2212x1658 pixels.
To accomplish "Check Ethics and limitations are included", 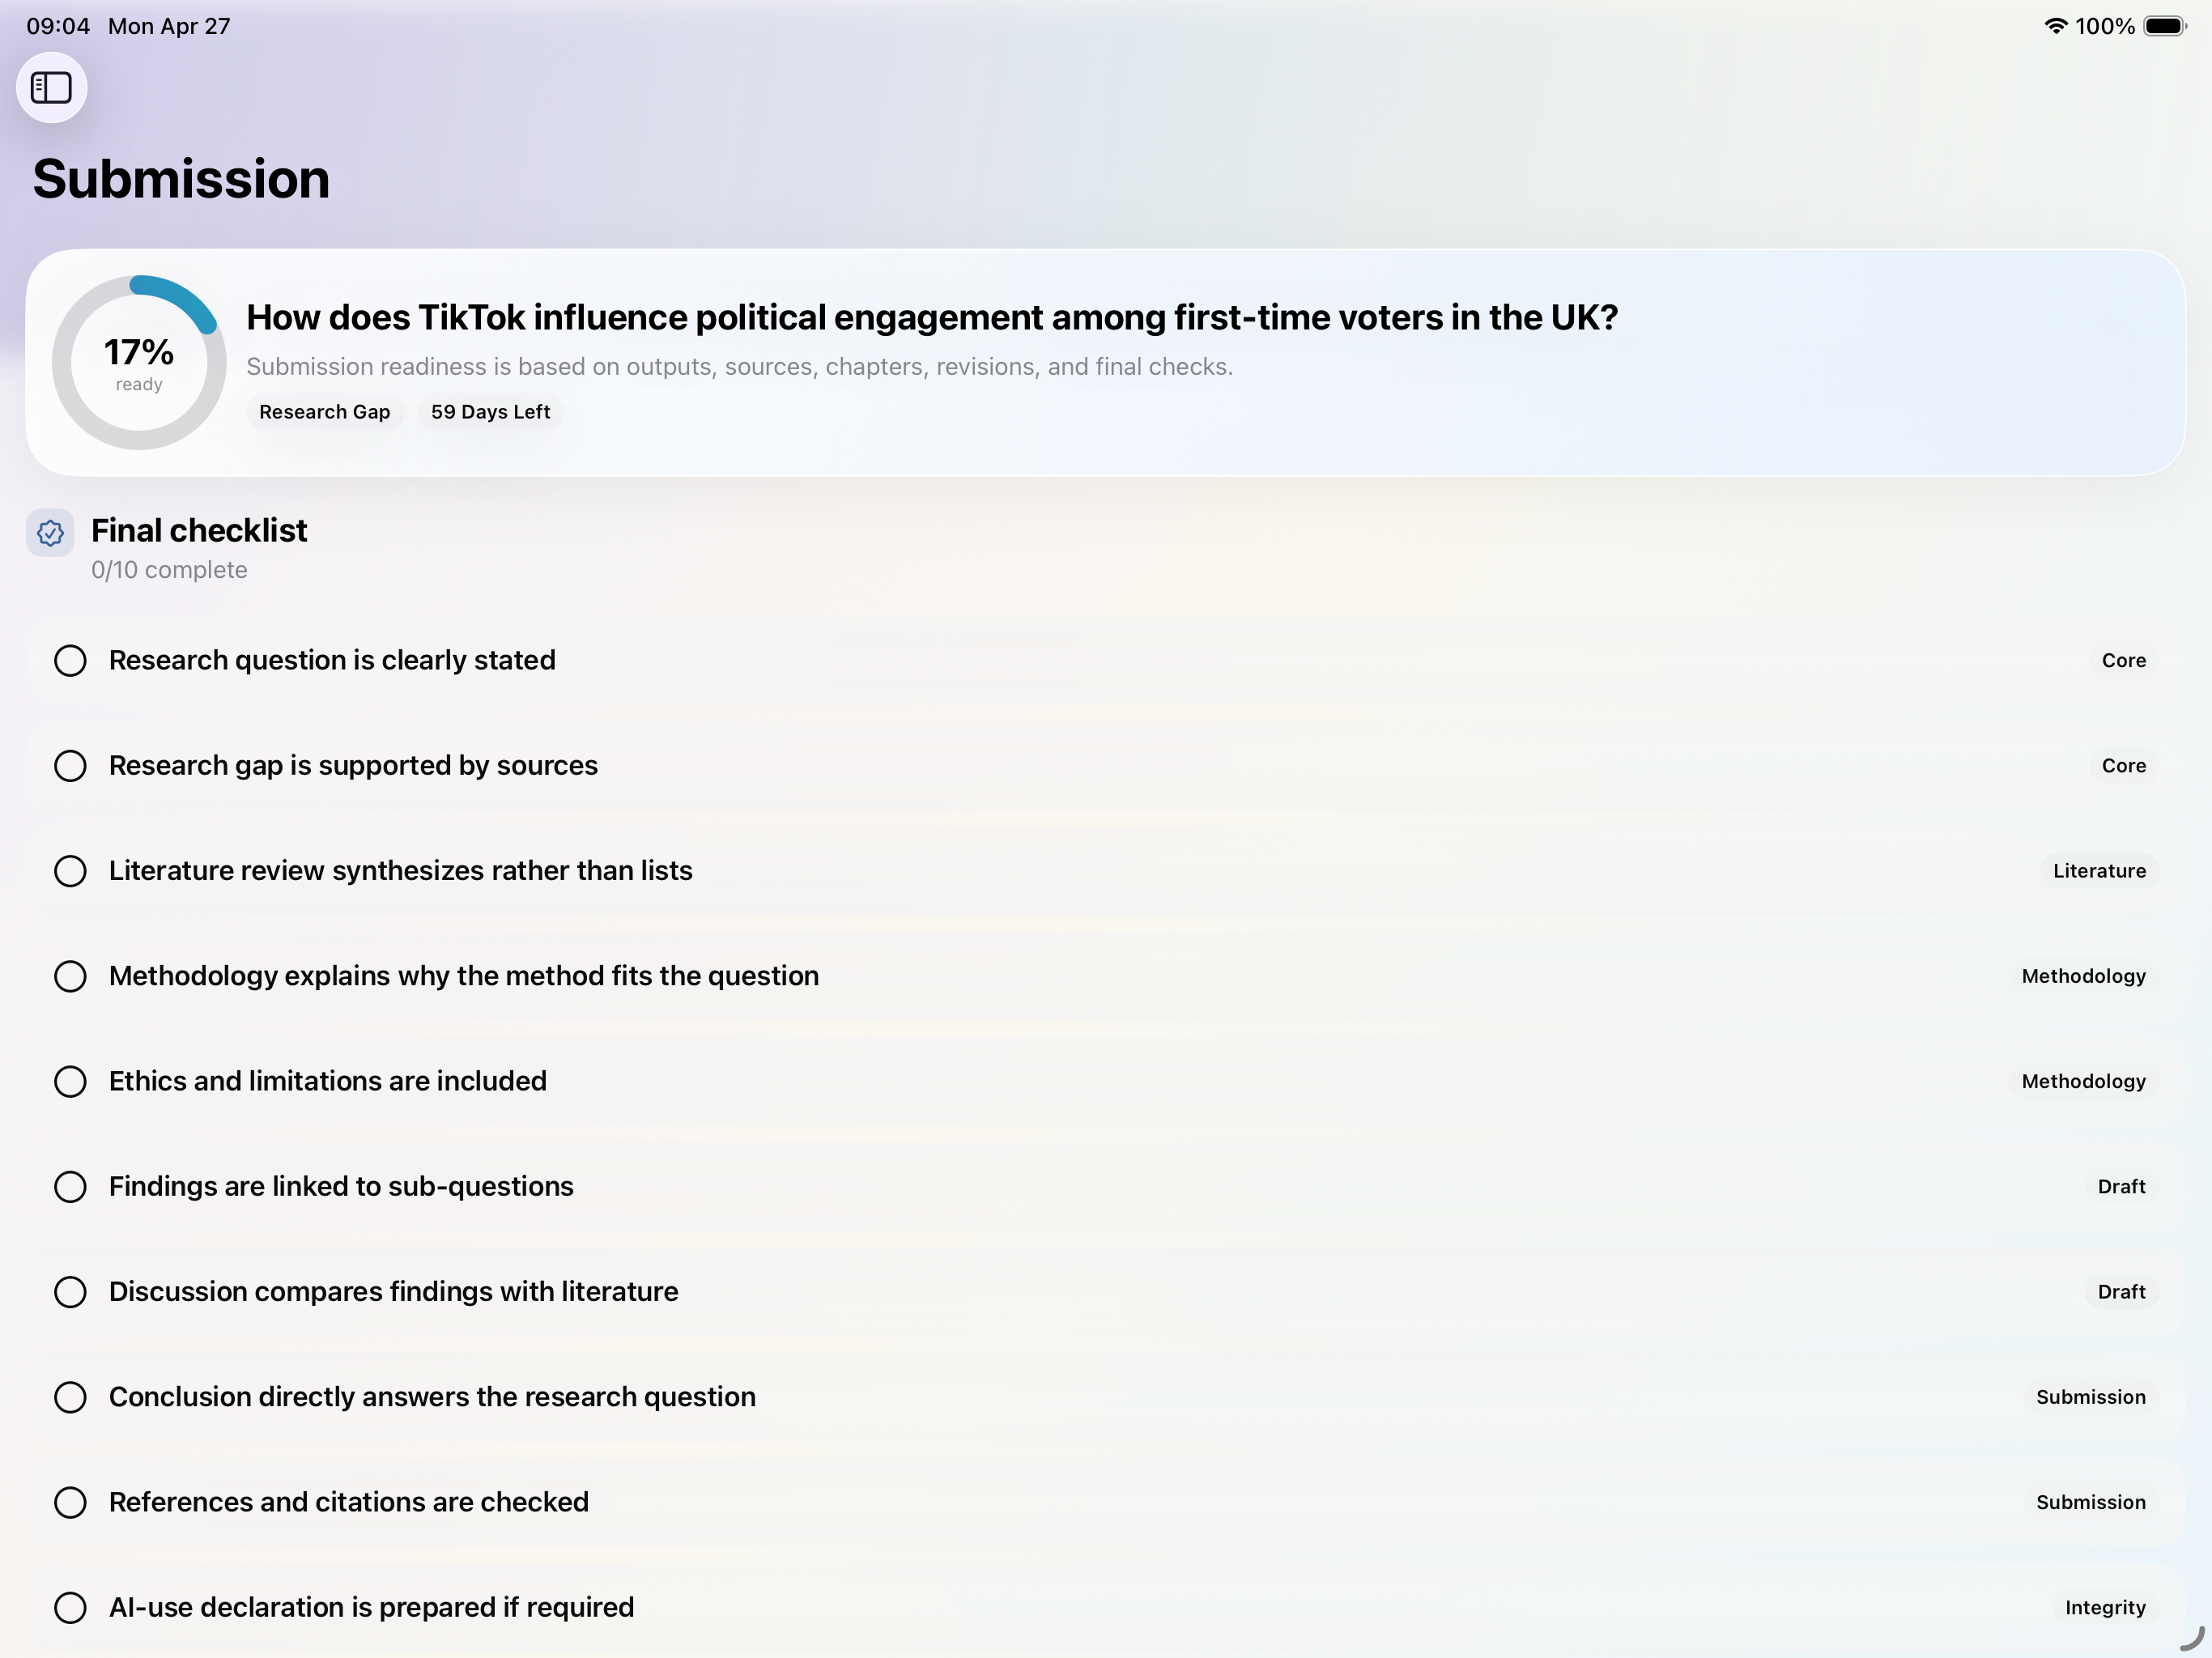I will coord(70,1082).
